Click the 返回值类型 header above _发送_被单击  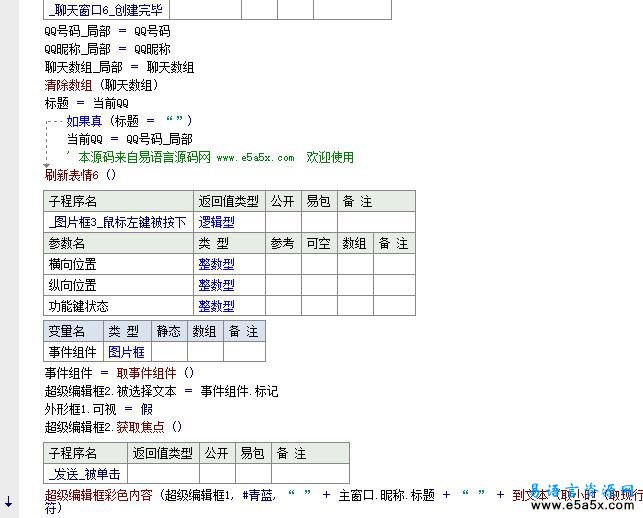163,454
